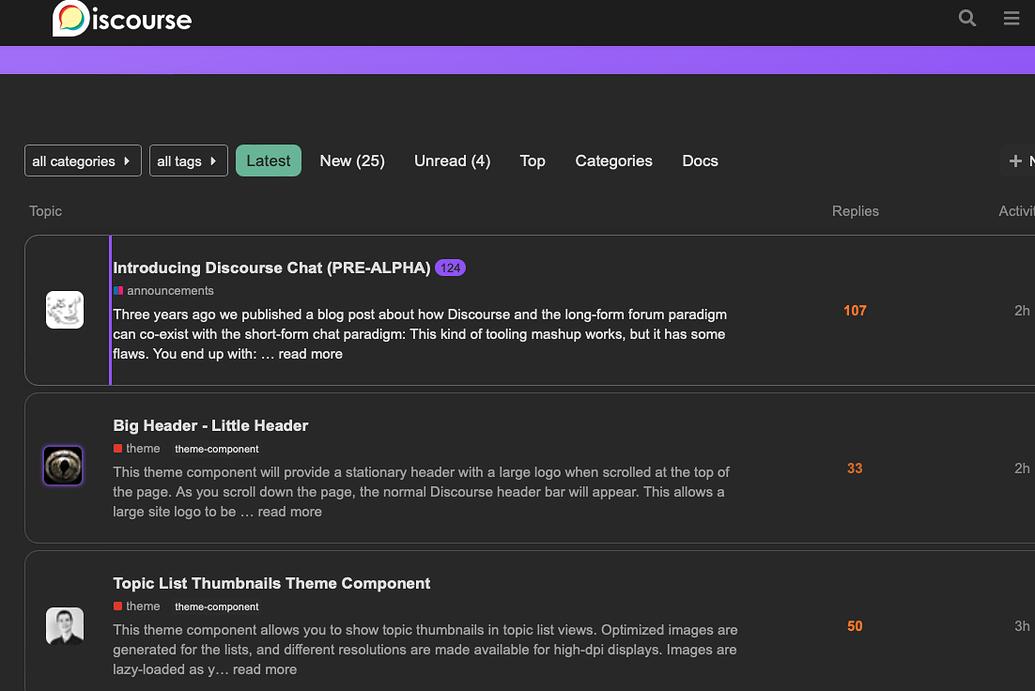
Task: Expand the all tags dropdown
Action: (188, 161)
